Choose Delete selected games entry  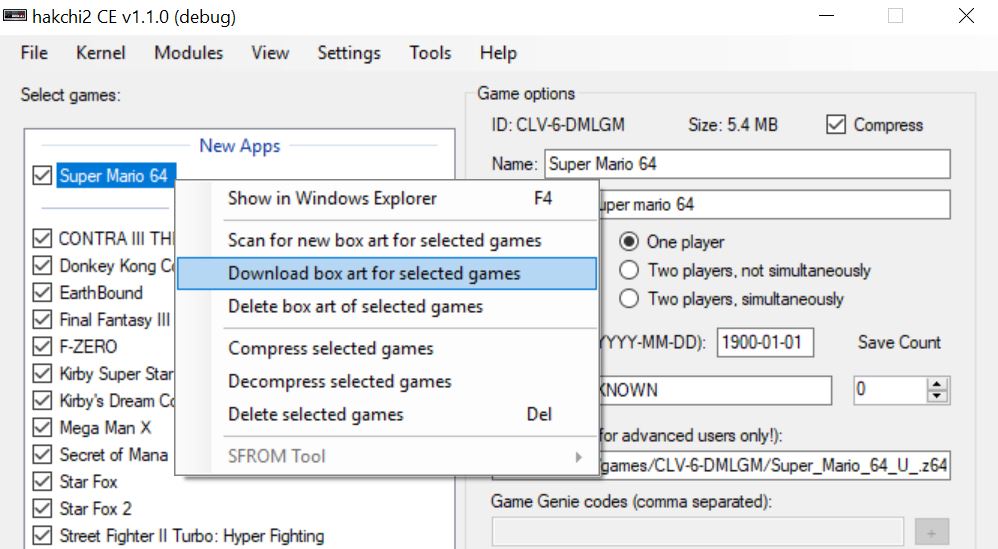pos(387,415)
